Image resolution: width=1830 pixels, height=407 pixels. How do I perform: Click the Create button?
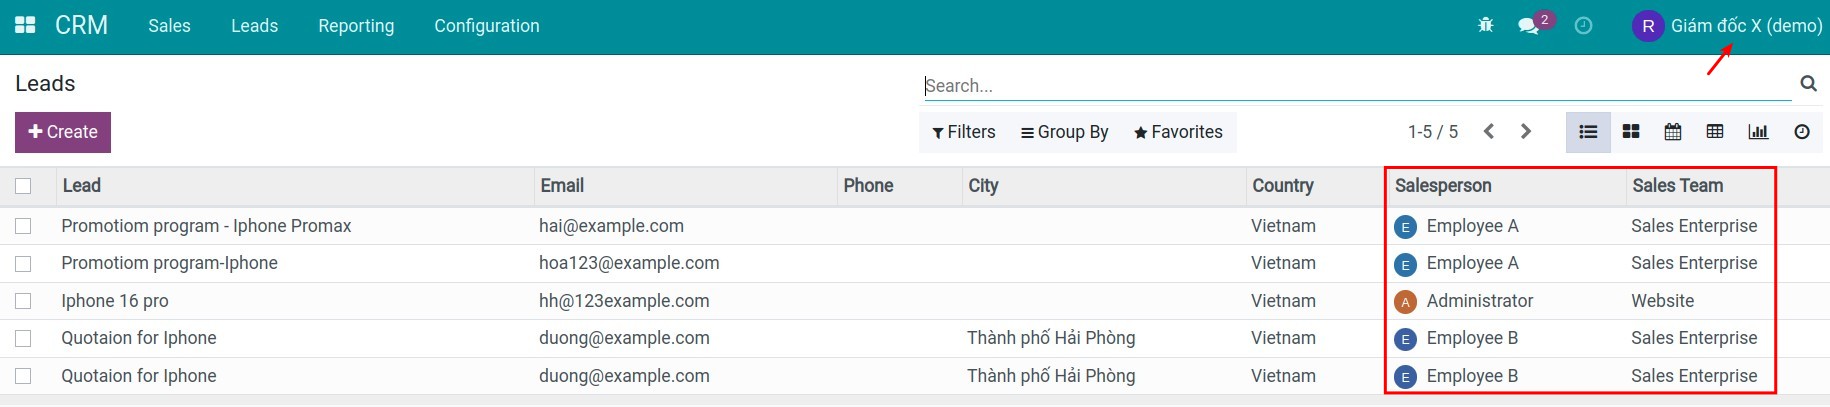coord(63,132)
